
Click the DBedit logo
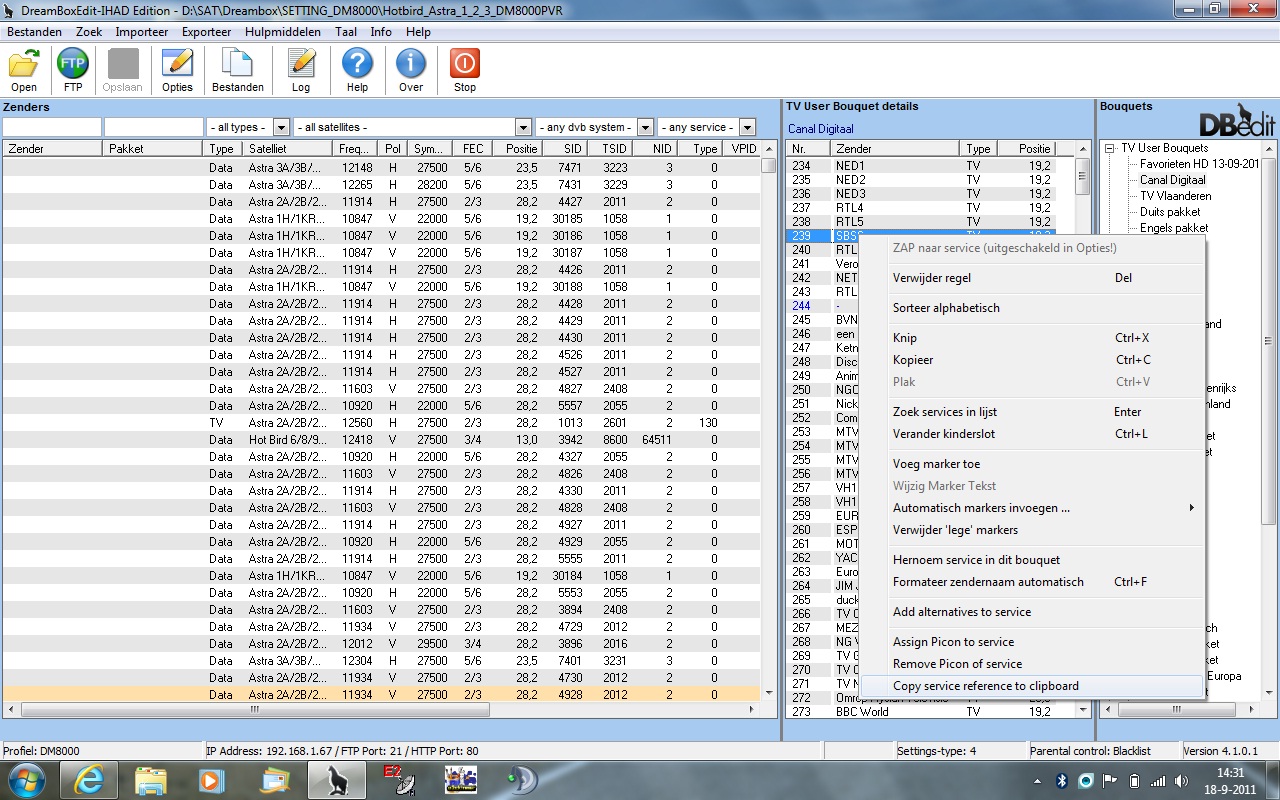(1238, 120)
